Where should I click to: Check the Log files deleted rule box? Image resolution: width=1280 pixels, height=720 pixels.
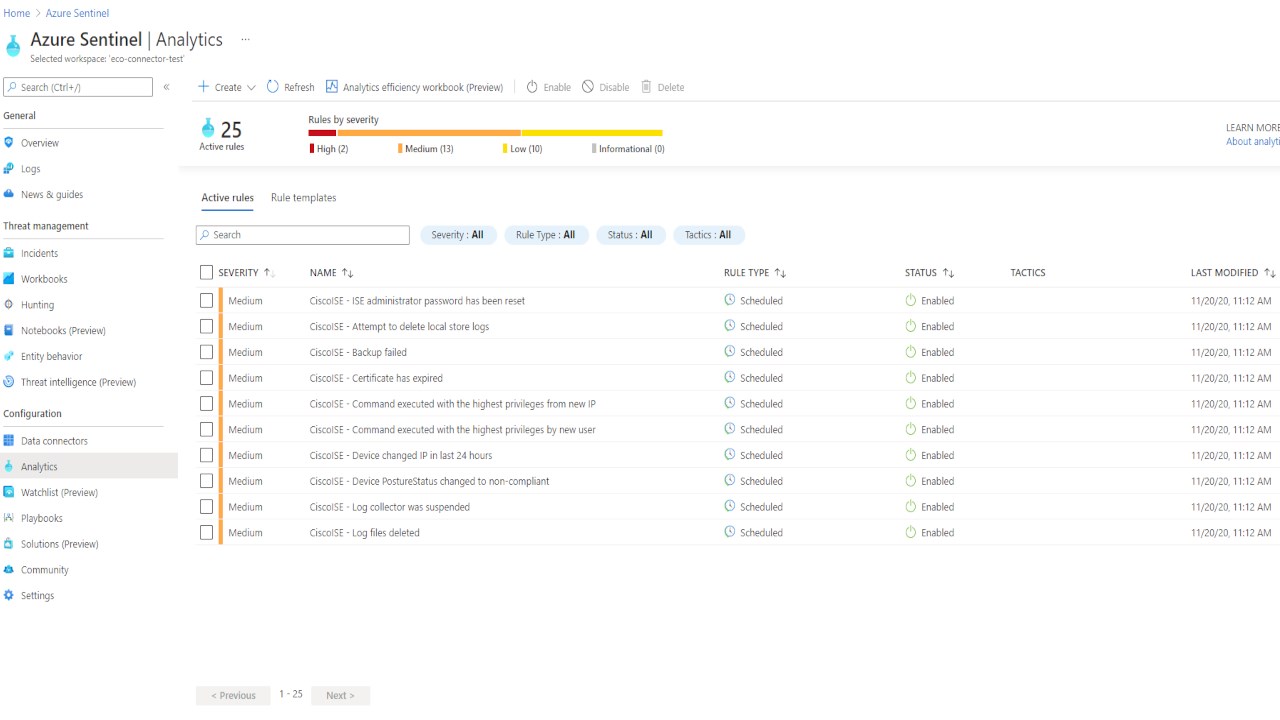pyautogui.click(x=206, y=533)
